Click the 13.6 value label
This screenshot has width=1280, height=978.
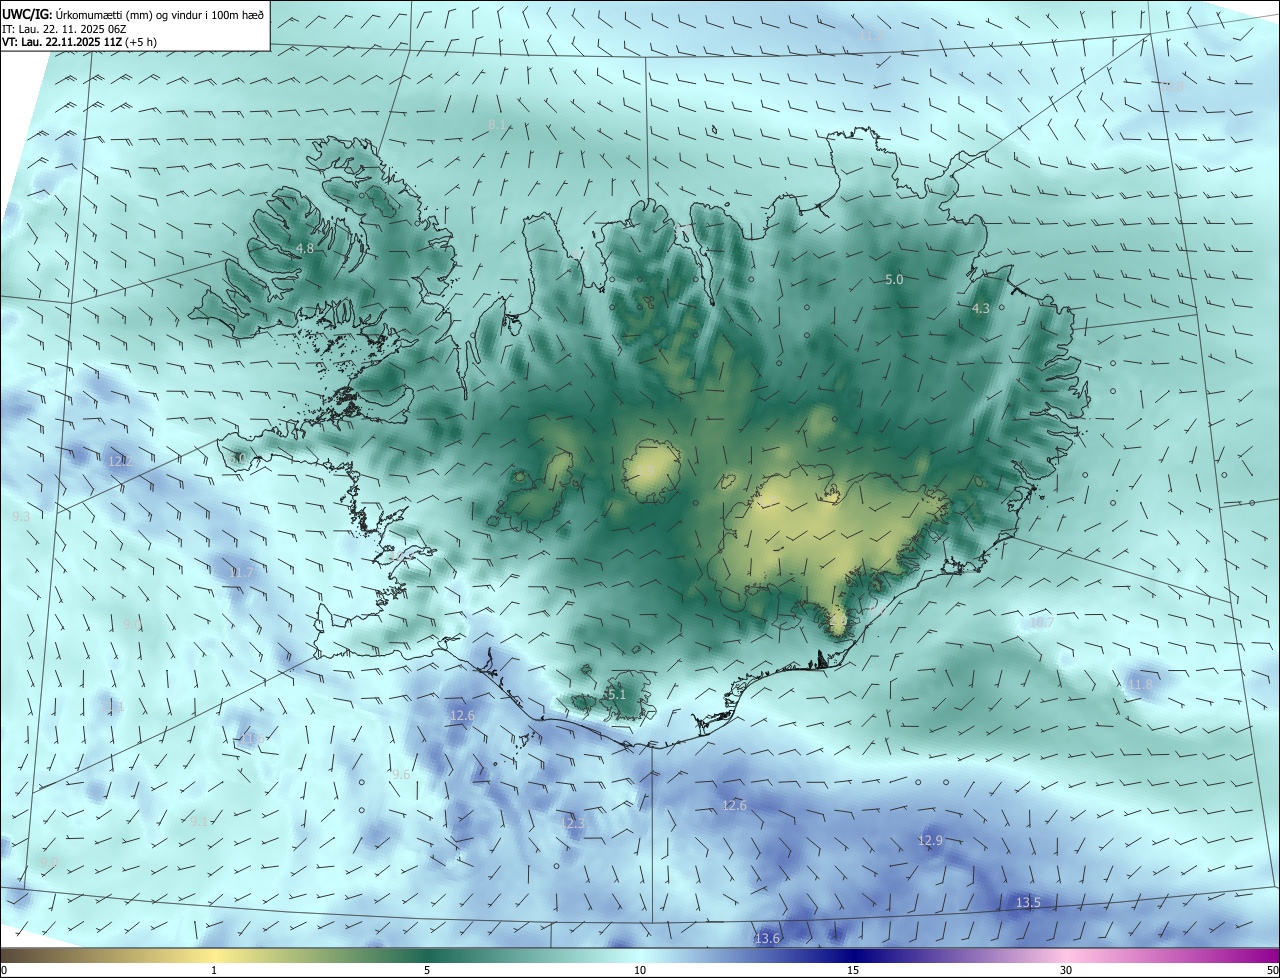point(767,938)
